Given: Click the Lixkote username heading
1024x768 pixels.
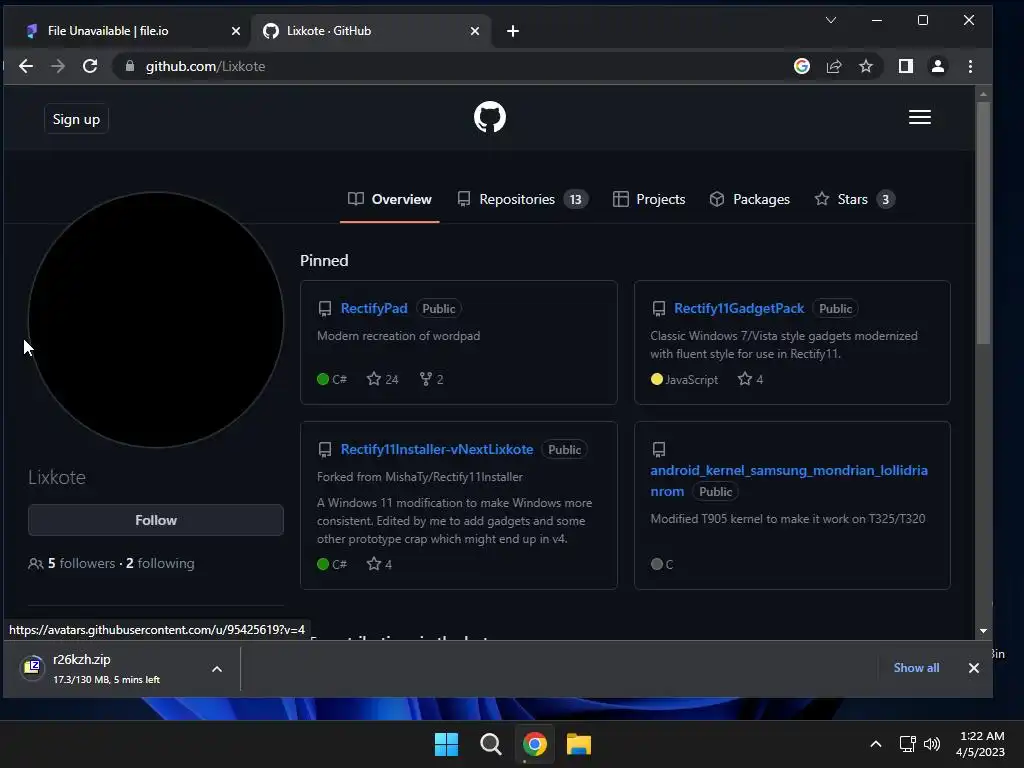Looking at the screenshot, I should pos(57,477).
